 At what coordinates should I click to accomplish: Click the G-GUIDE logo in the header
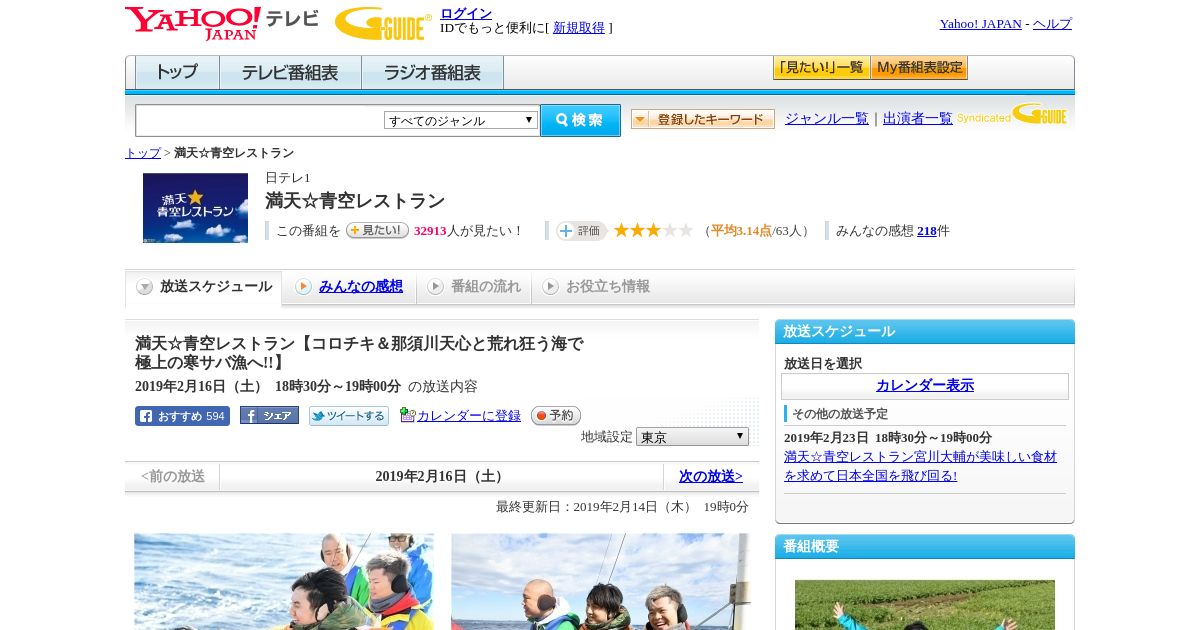[x=383, y=23]
